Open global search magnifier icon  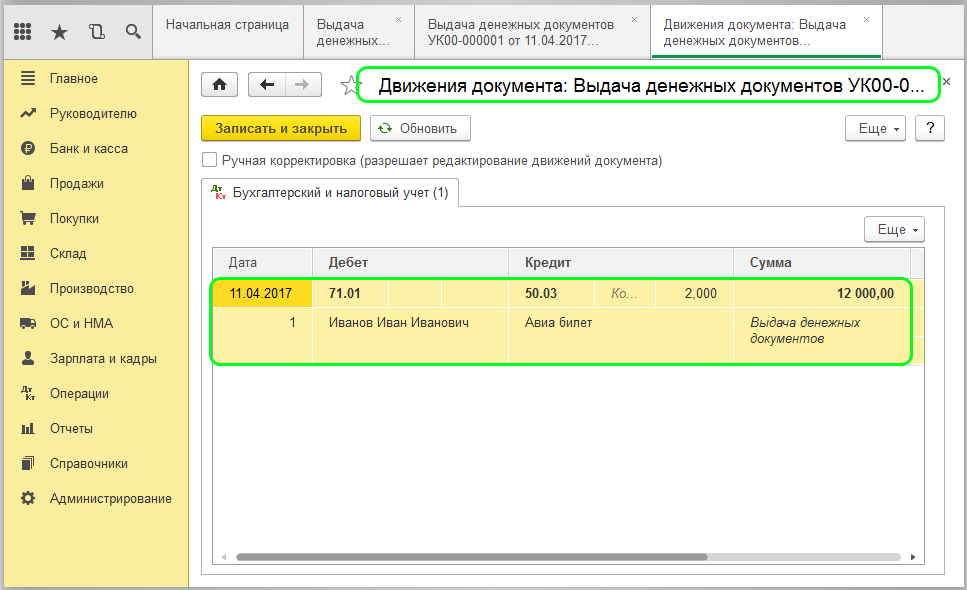point(133,31)
